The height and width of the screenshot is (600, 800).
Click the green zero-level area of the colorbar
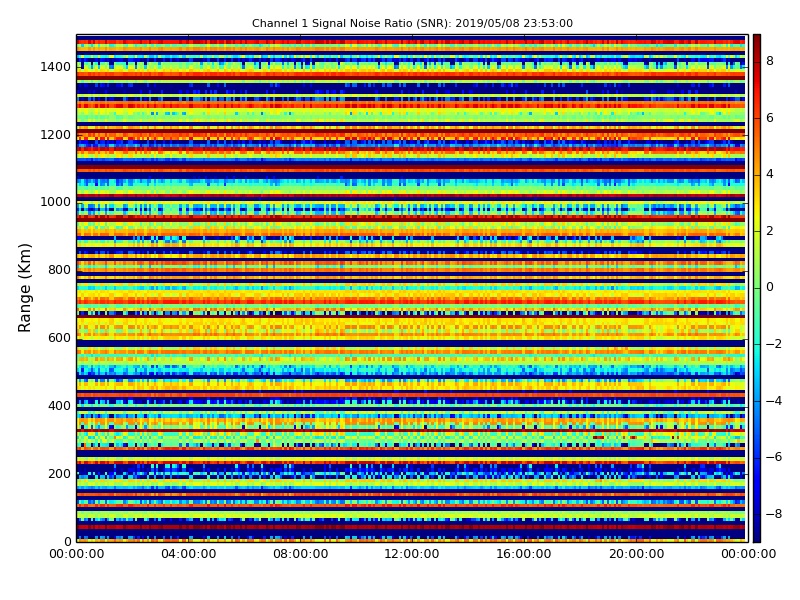click(757, 288)
